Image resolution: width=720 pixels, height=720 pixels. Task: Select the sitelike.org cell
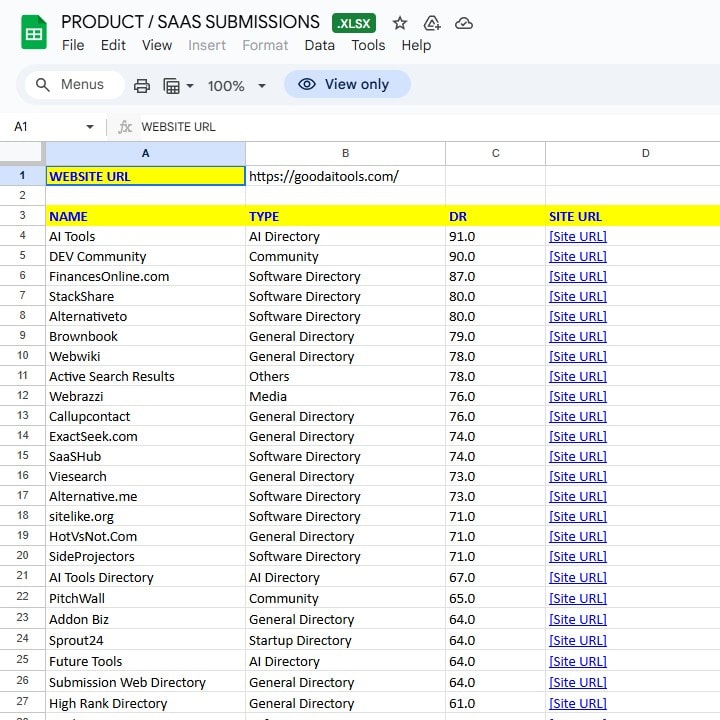coord(146,517)
